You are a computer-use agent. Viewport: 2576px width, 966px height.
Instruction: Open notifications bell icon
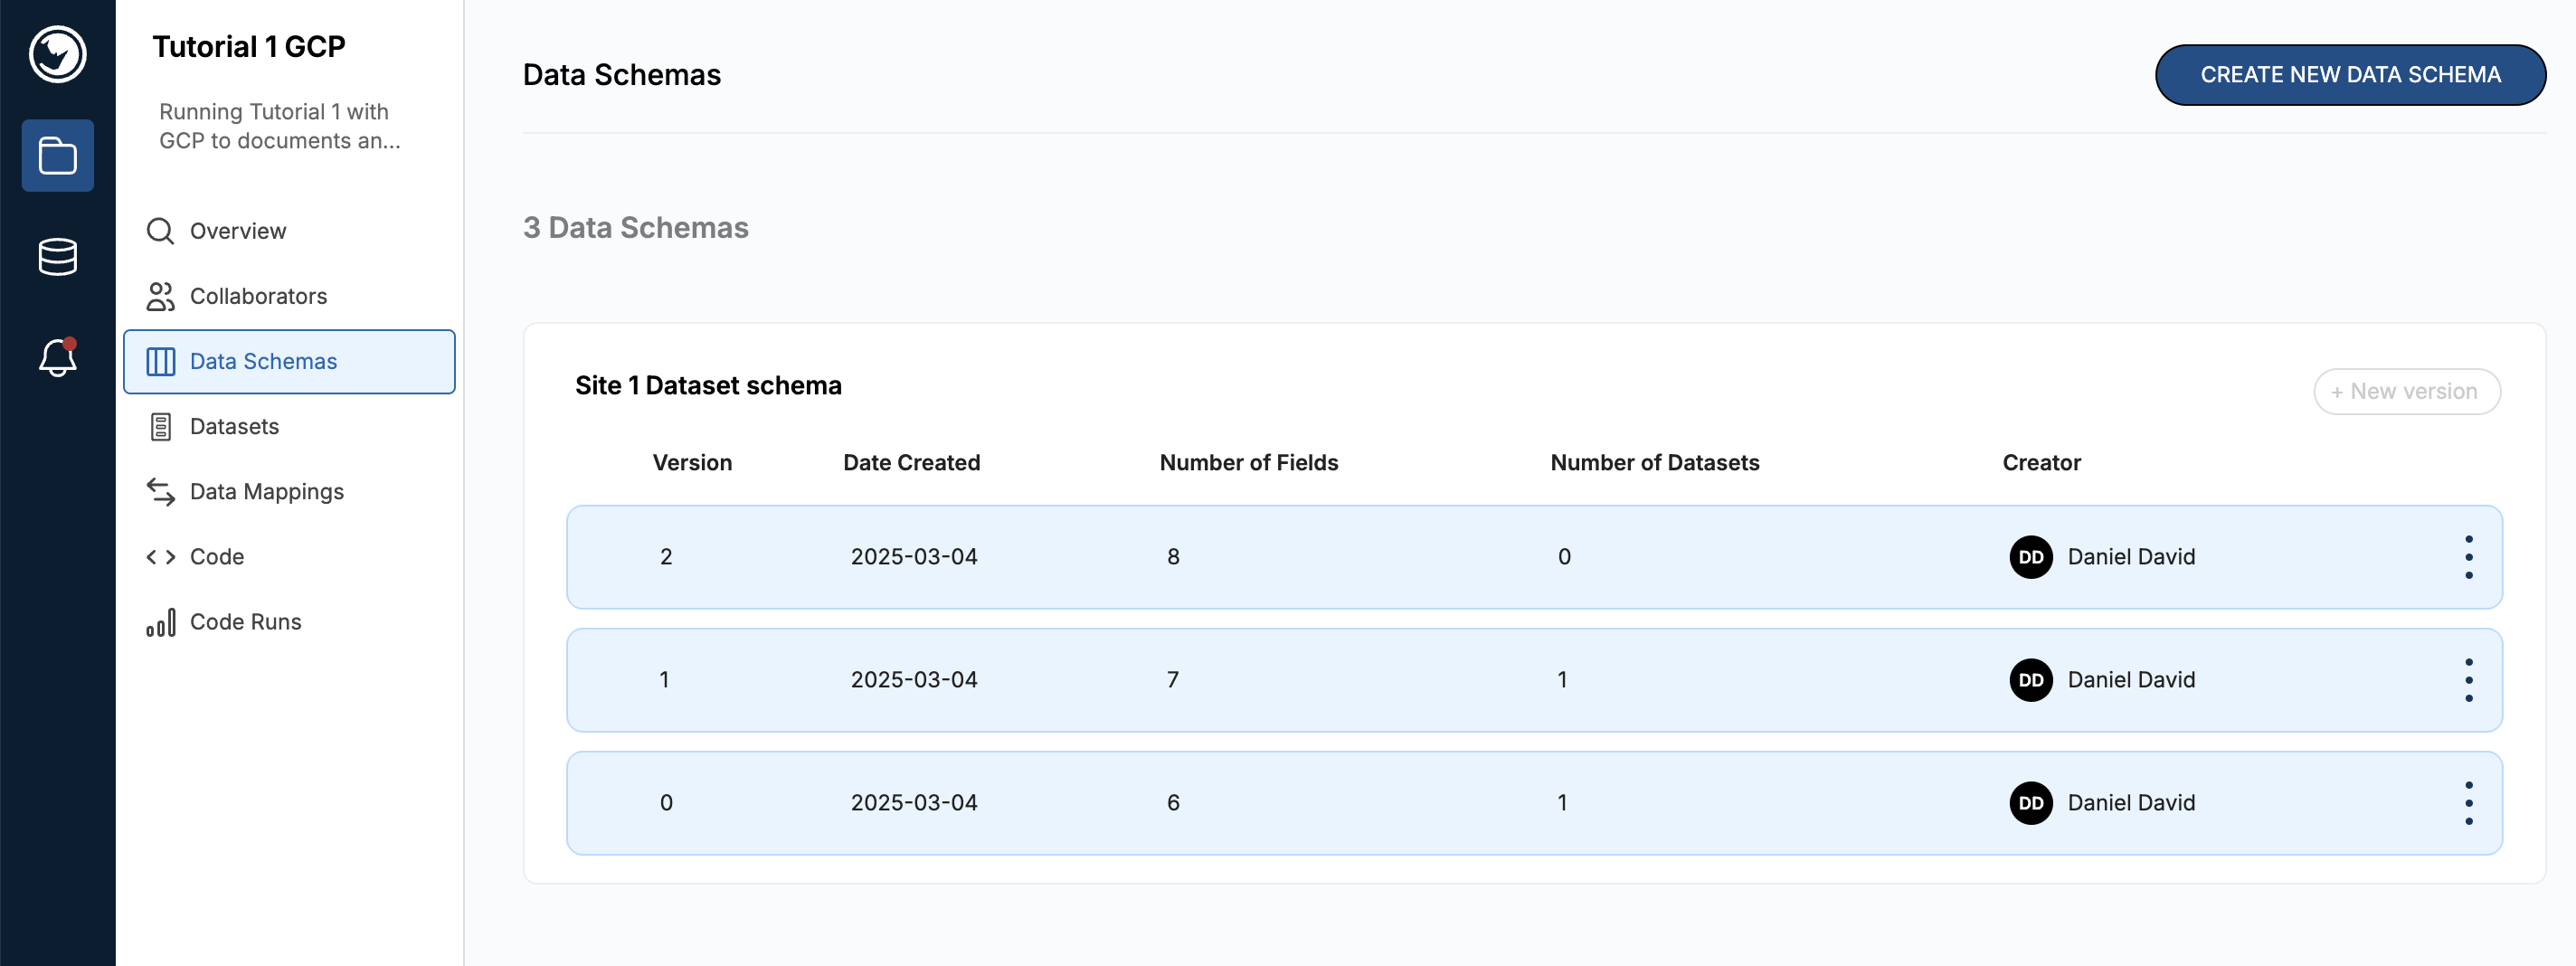click(57, 357)
